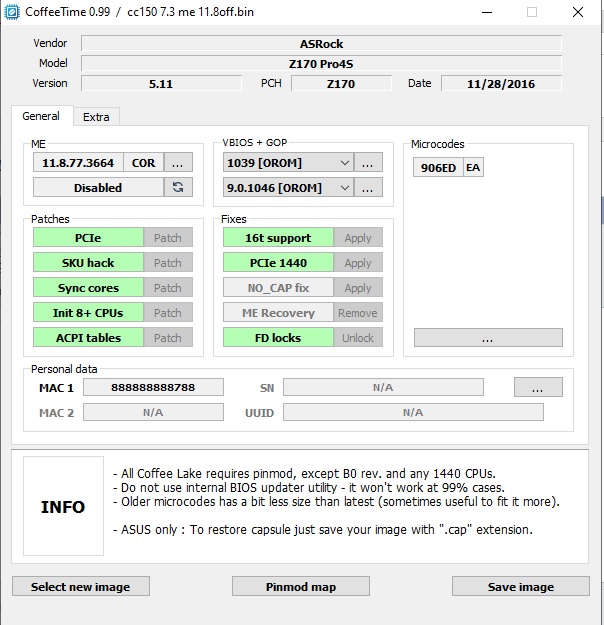This screenshot has width=604, height=625.
Task: Open GOP 9.0.1046 browse ellipsis button
Action: point(368,187)
